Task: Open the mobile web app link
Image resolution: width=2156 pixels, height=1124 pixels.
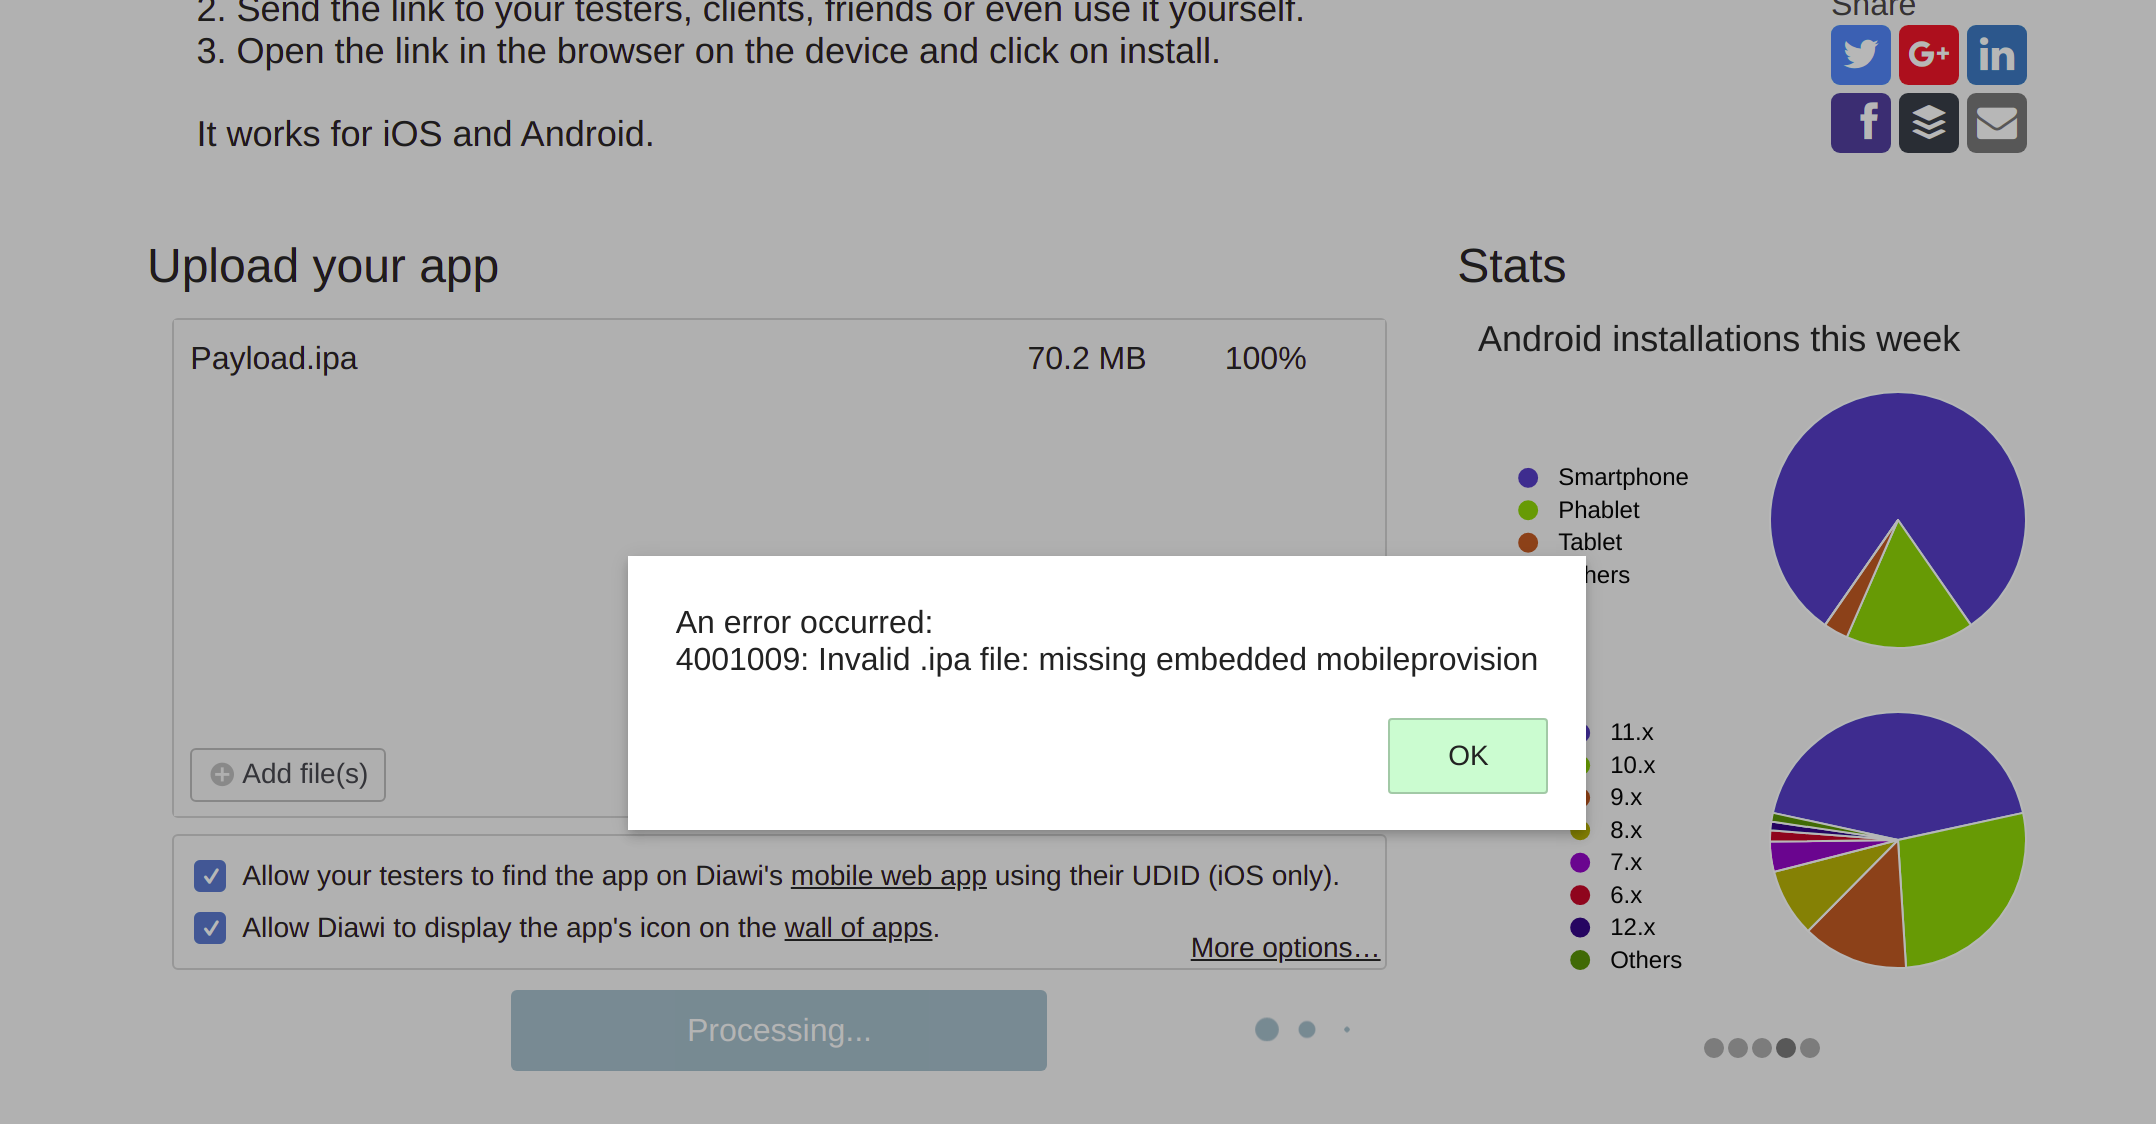Action: [888, 876]
